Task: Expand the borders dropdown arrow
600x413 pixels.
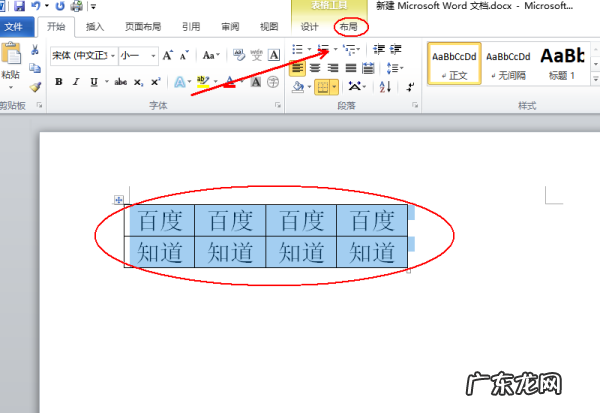Action: point(334,87)
